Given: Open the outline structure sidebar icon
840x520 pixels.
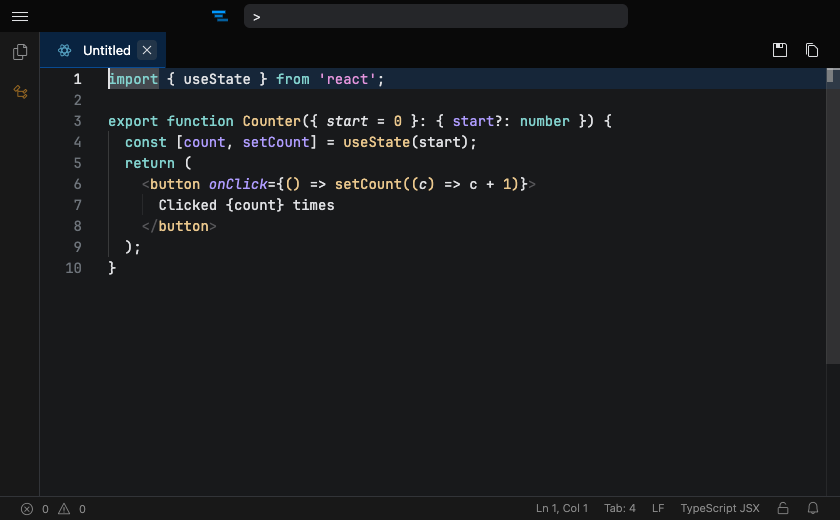Looking at the screenshot, I should (x=20, y=92).
